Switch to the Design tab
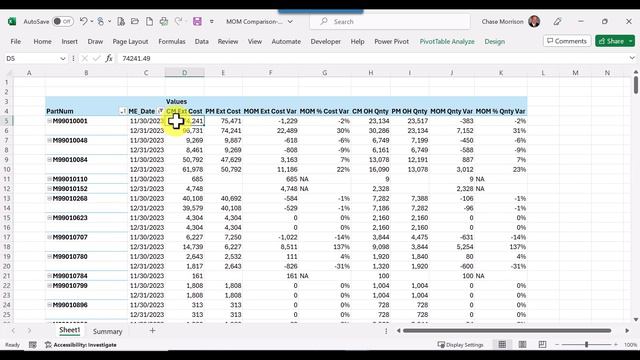Screen dimensions: 640x360 (494, 41)
